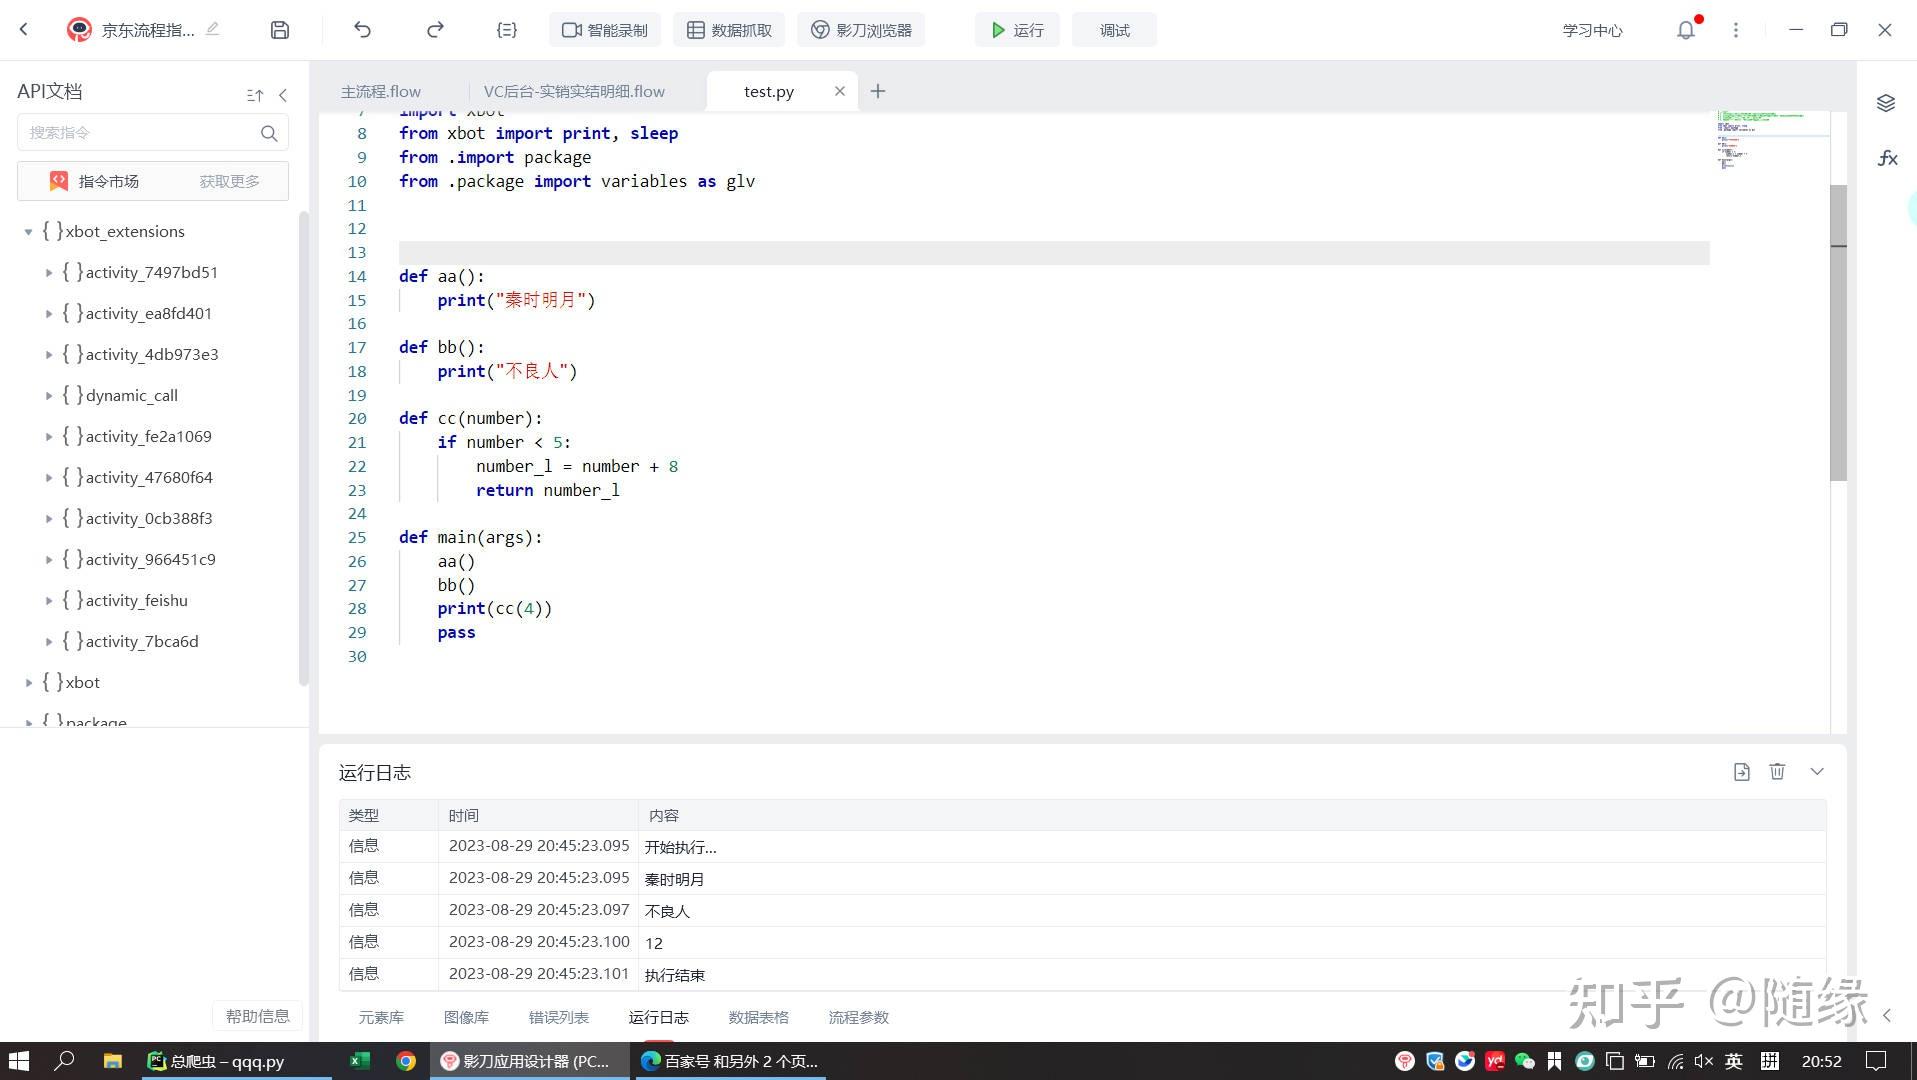Click the redo arrow icon
This screenshot has width=1917, height=1080.
(434, 29)
